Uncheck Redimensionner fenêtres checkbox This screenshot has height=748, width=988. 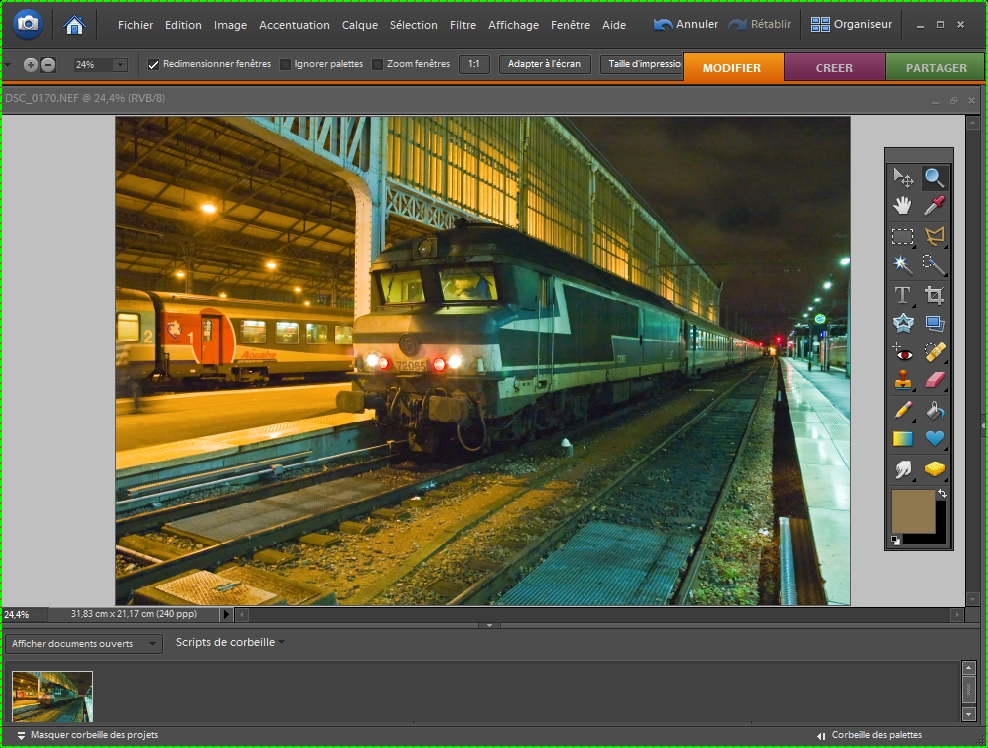coord(153,64)
